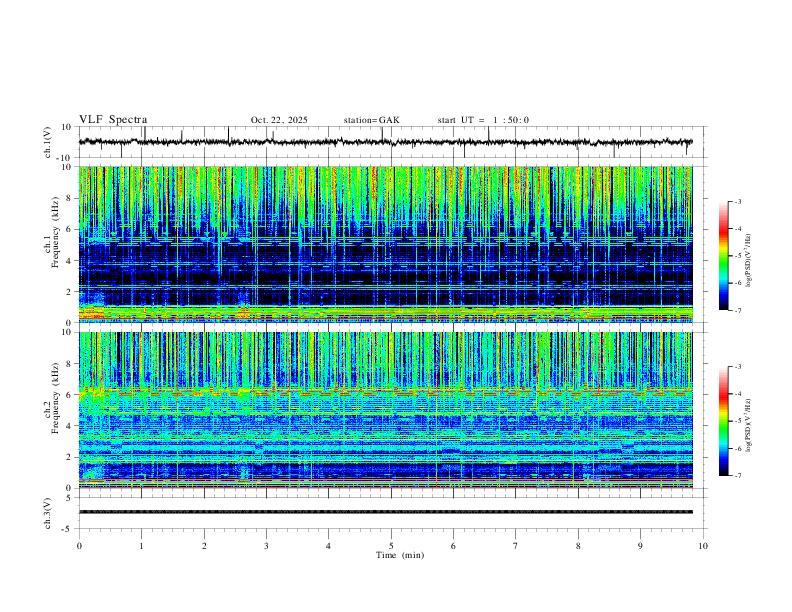Click the "-7" tick on ch.1 colorbar

click(x=738, y=310)
